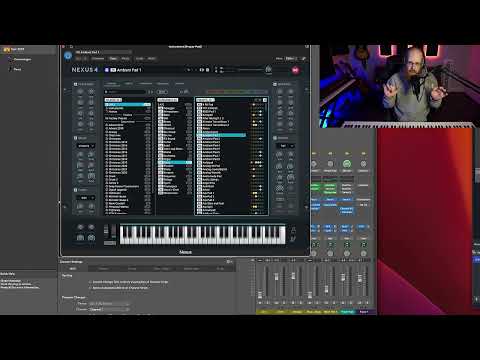Select highlighted Ambient Pad 1 preset row

(221, 135)
